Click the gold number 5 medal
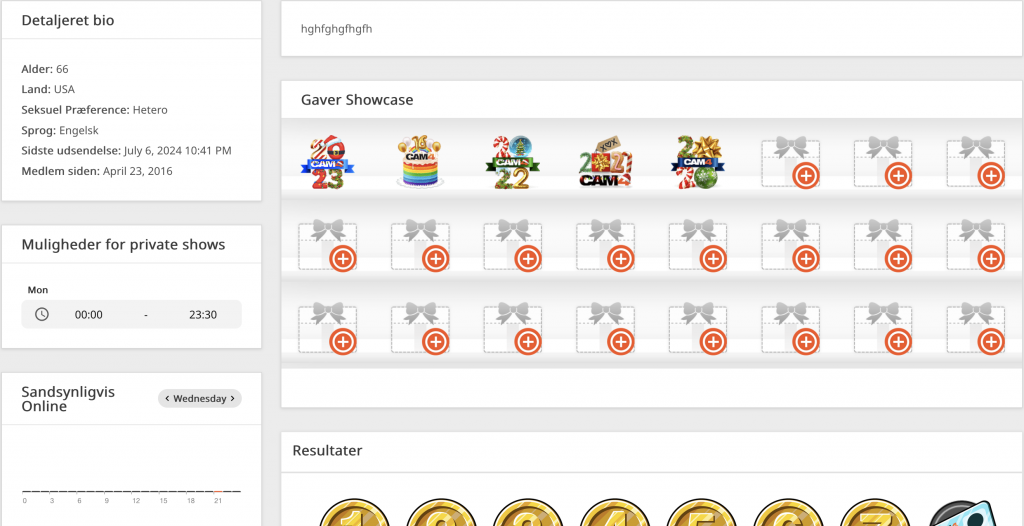 (x=701, y=514)
